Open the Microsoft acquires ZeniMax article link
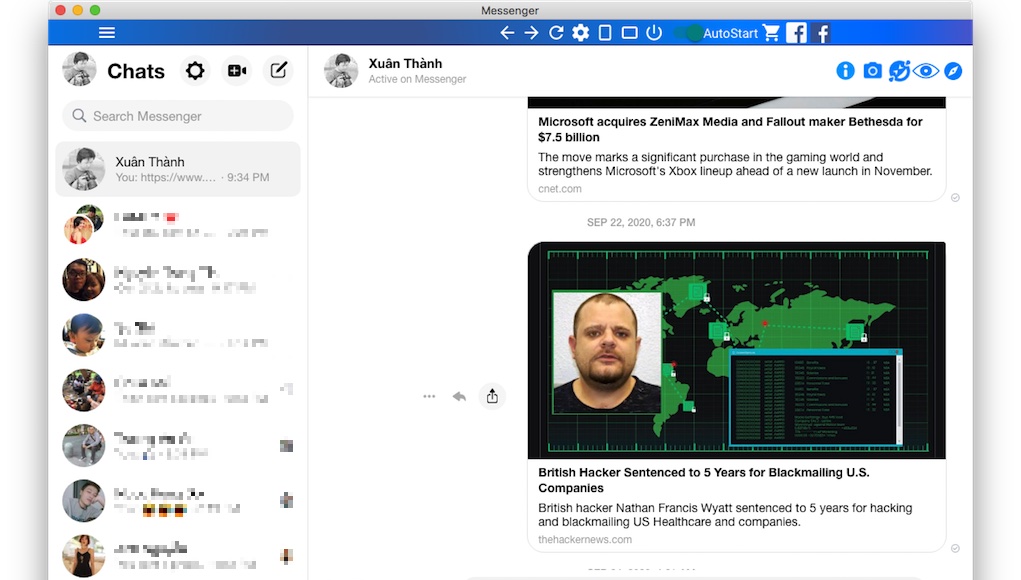This screenshot has width=1021, height=580. [x=730, y=130]
